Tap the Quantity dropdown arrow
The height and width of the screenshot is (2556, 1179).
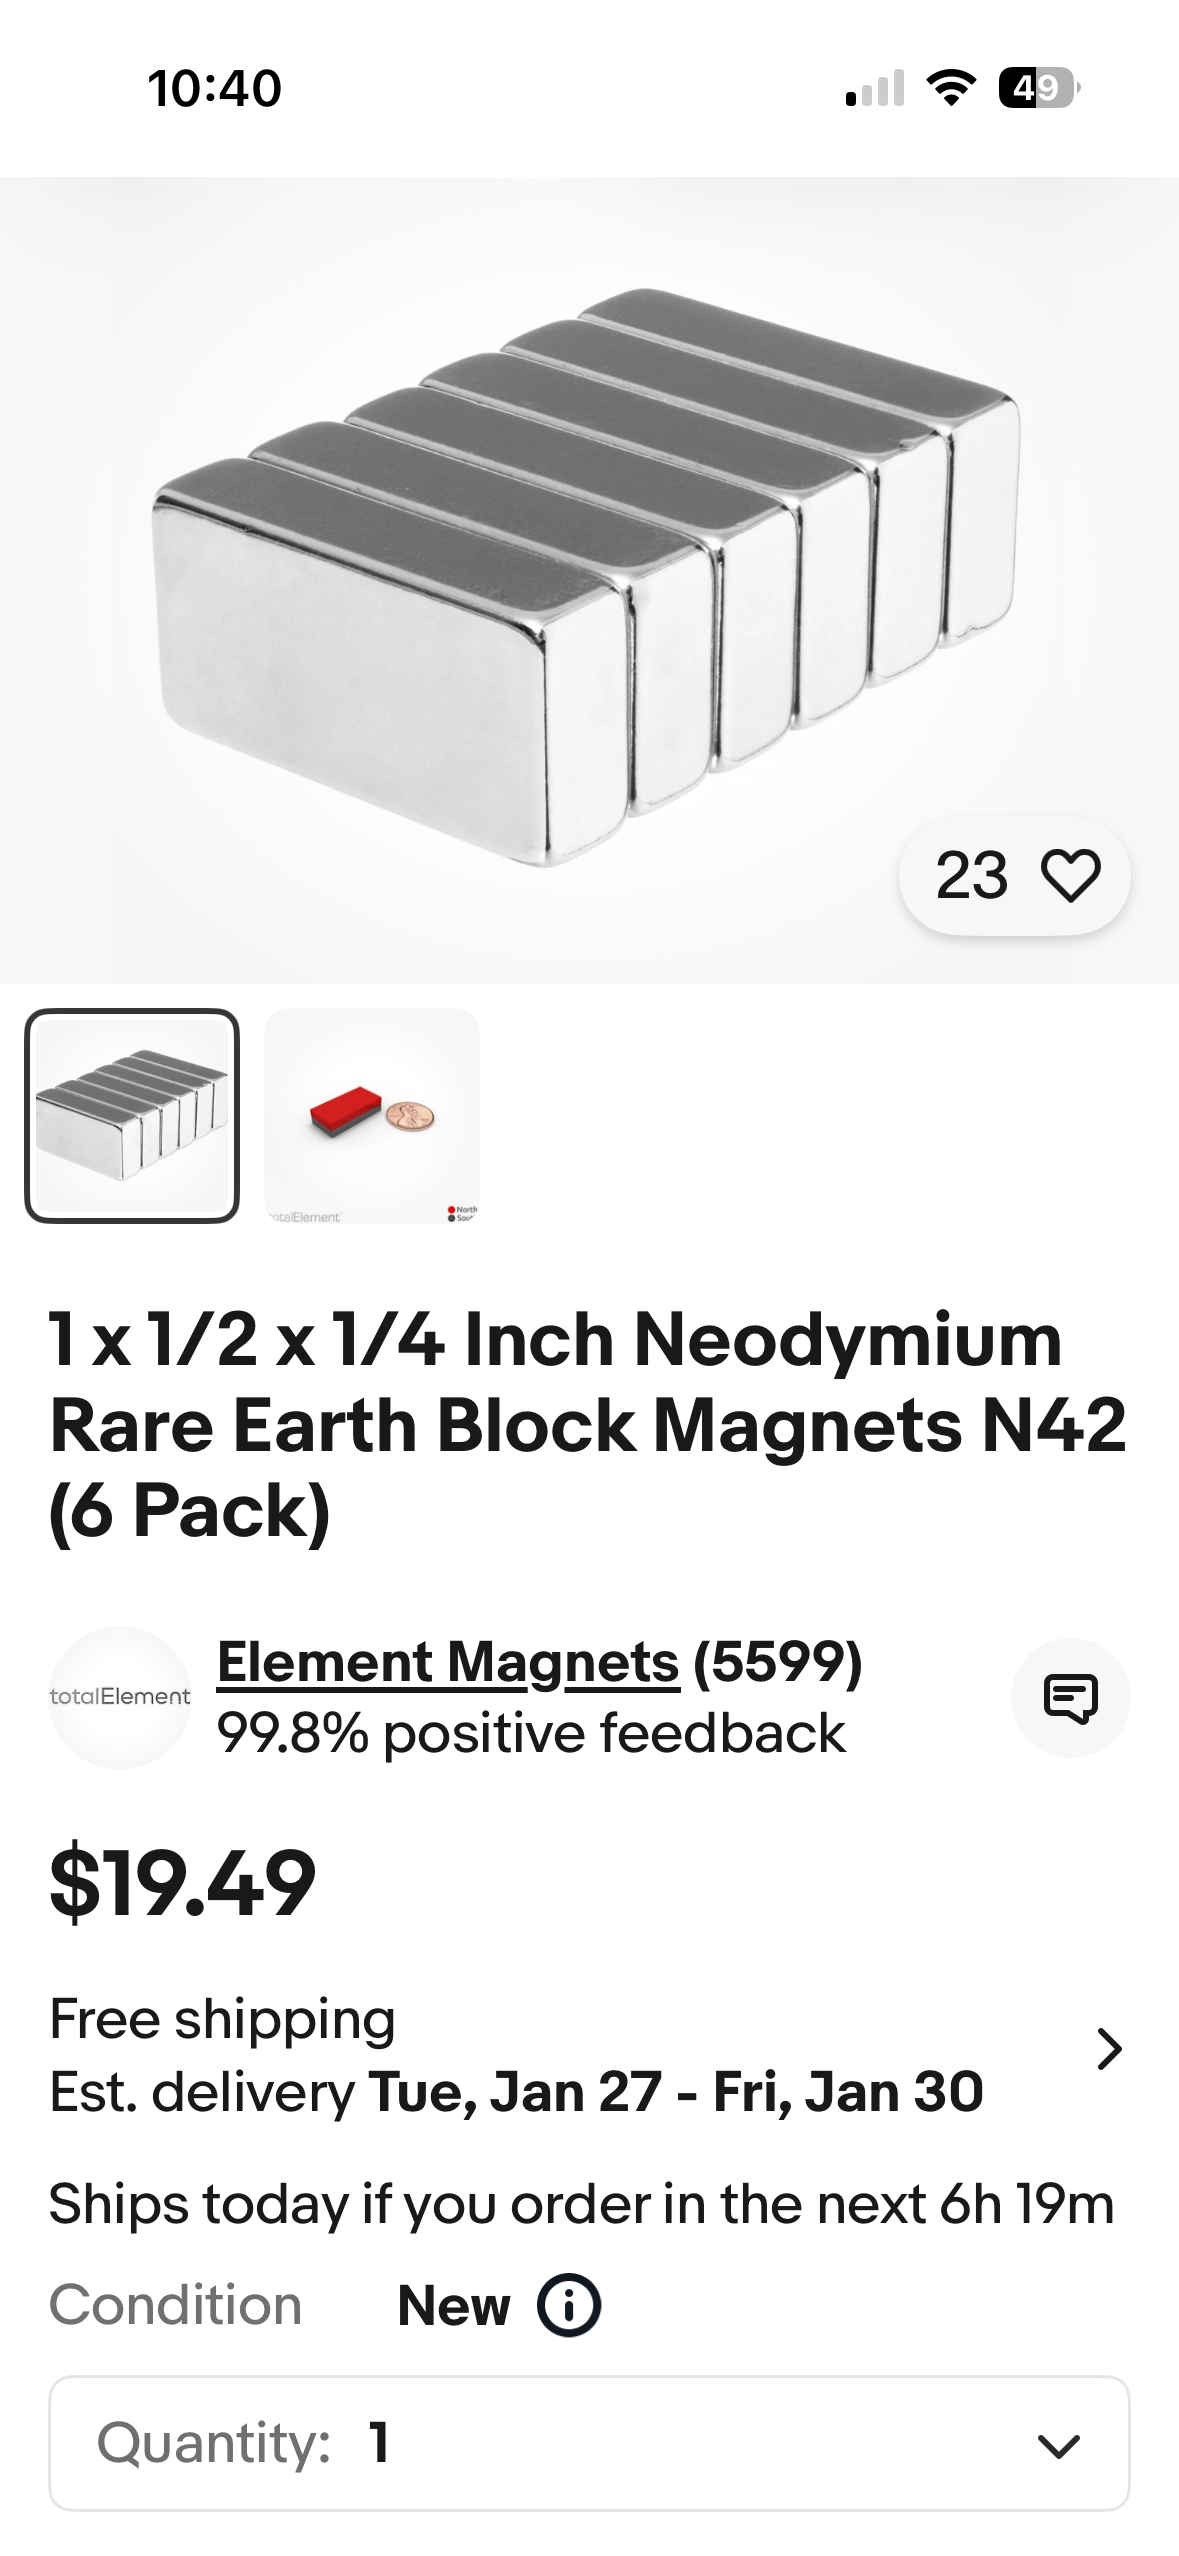tap(1058, 2445)
